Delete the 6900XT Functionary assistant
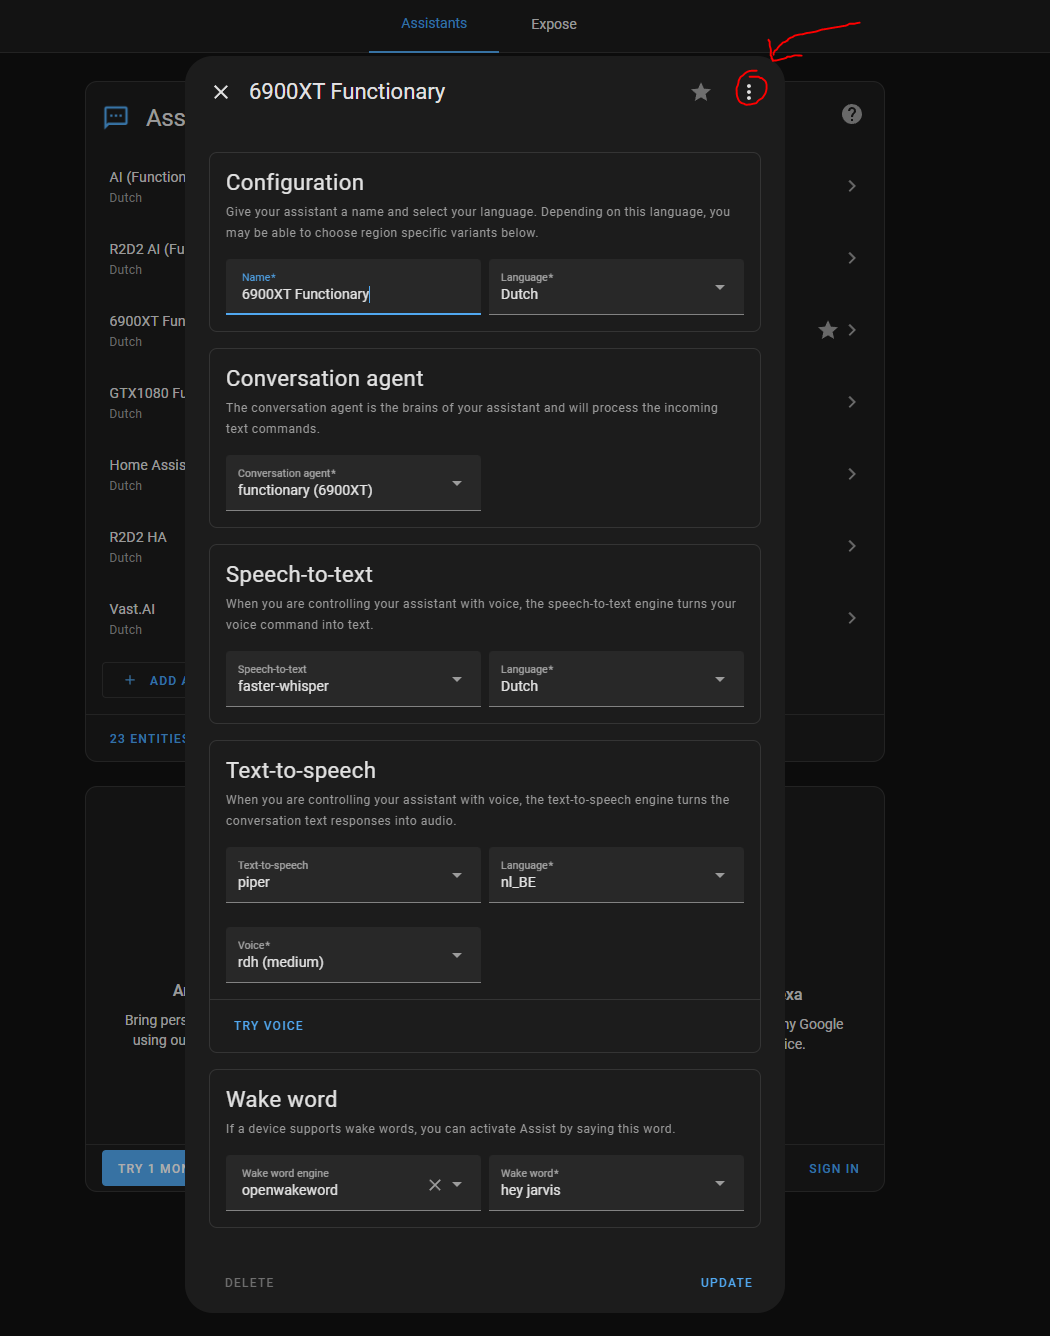 (249, 1282)
